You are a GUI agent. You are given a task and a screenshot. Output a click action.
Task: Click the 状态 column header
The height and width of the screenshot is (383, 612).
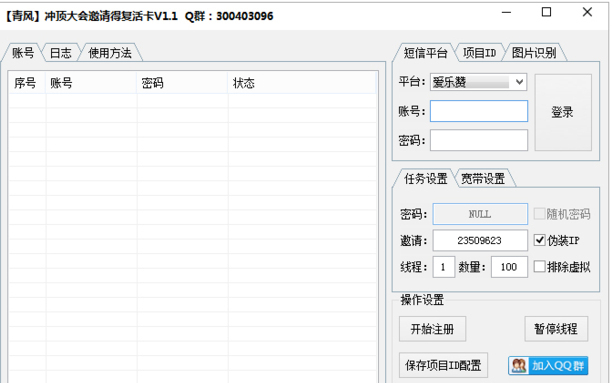302,83
